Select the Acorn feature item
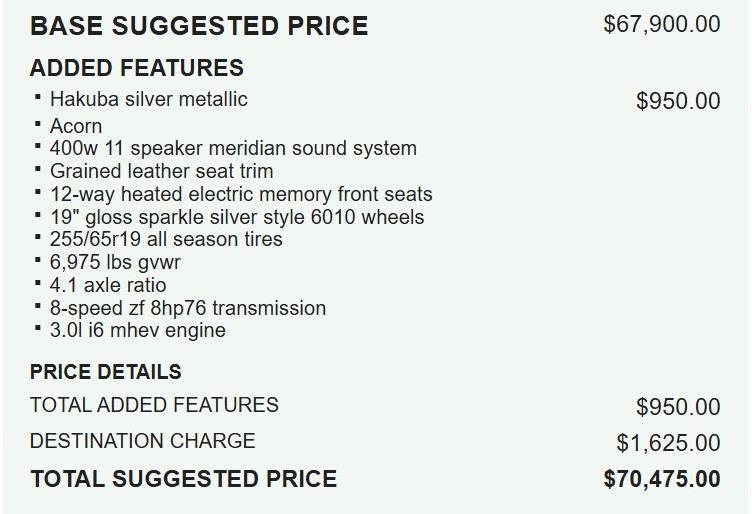The image size is (752, 514). (x=76, y=126)
